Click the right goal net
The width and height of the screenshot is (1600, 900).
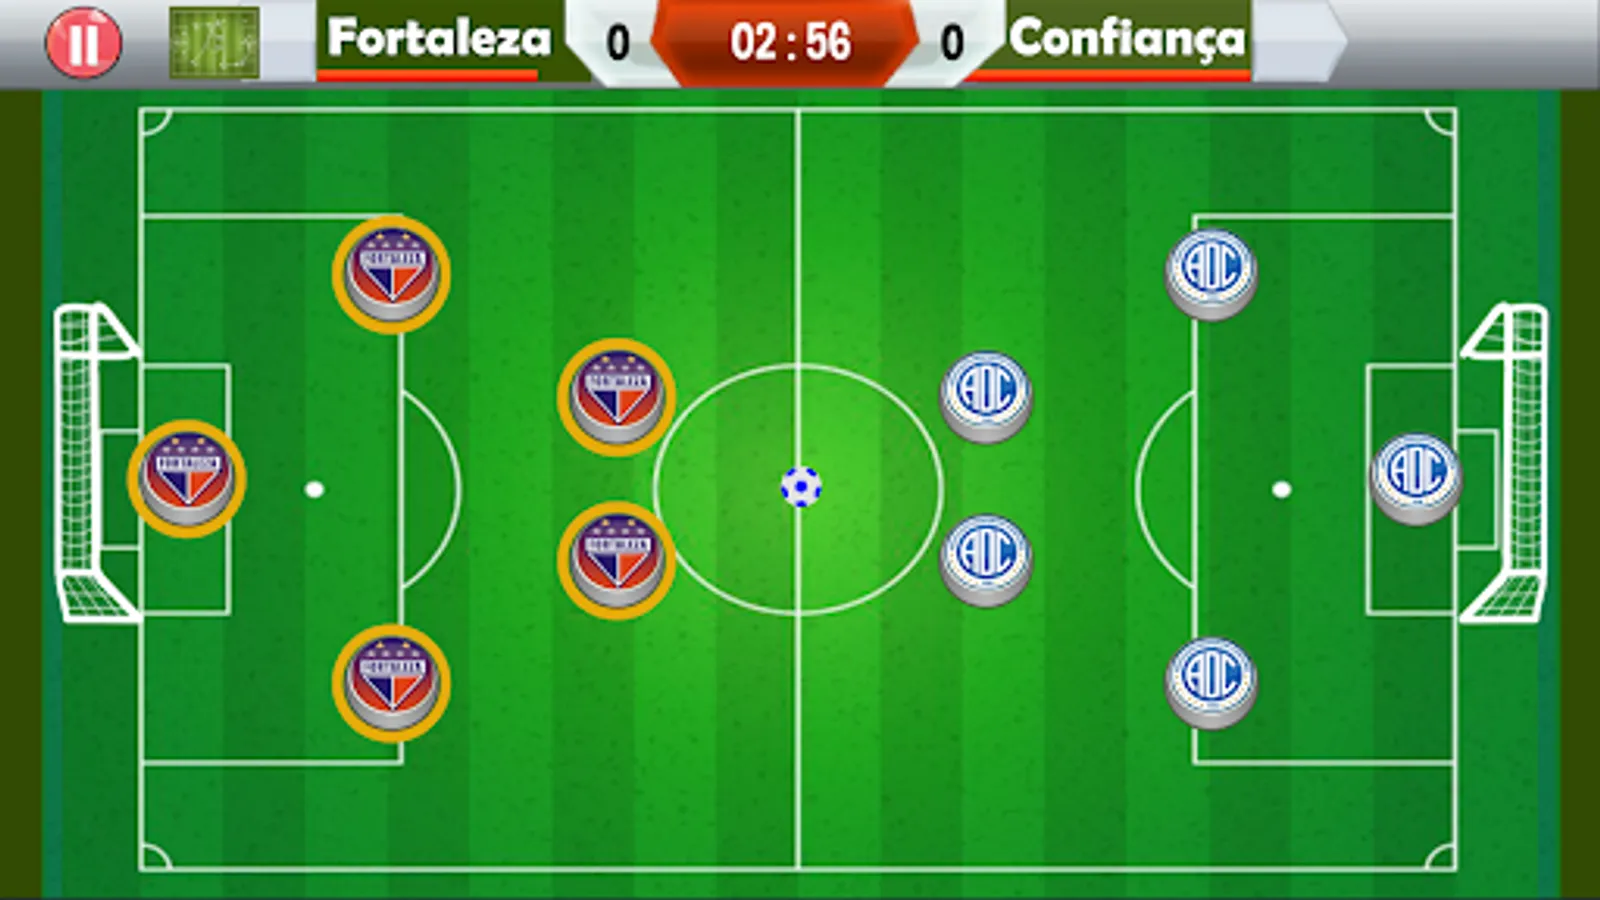[x=1504, y=463]
